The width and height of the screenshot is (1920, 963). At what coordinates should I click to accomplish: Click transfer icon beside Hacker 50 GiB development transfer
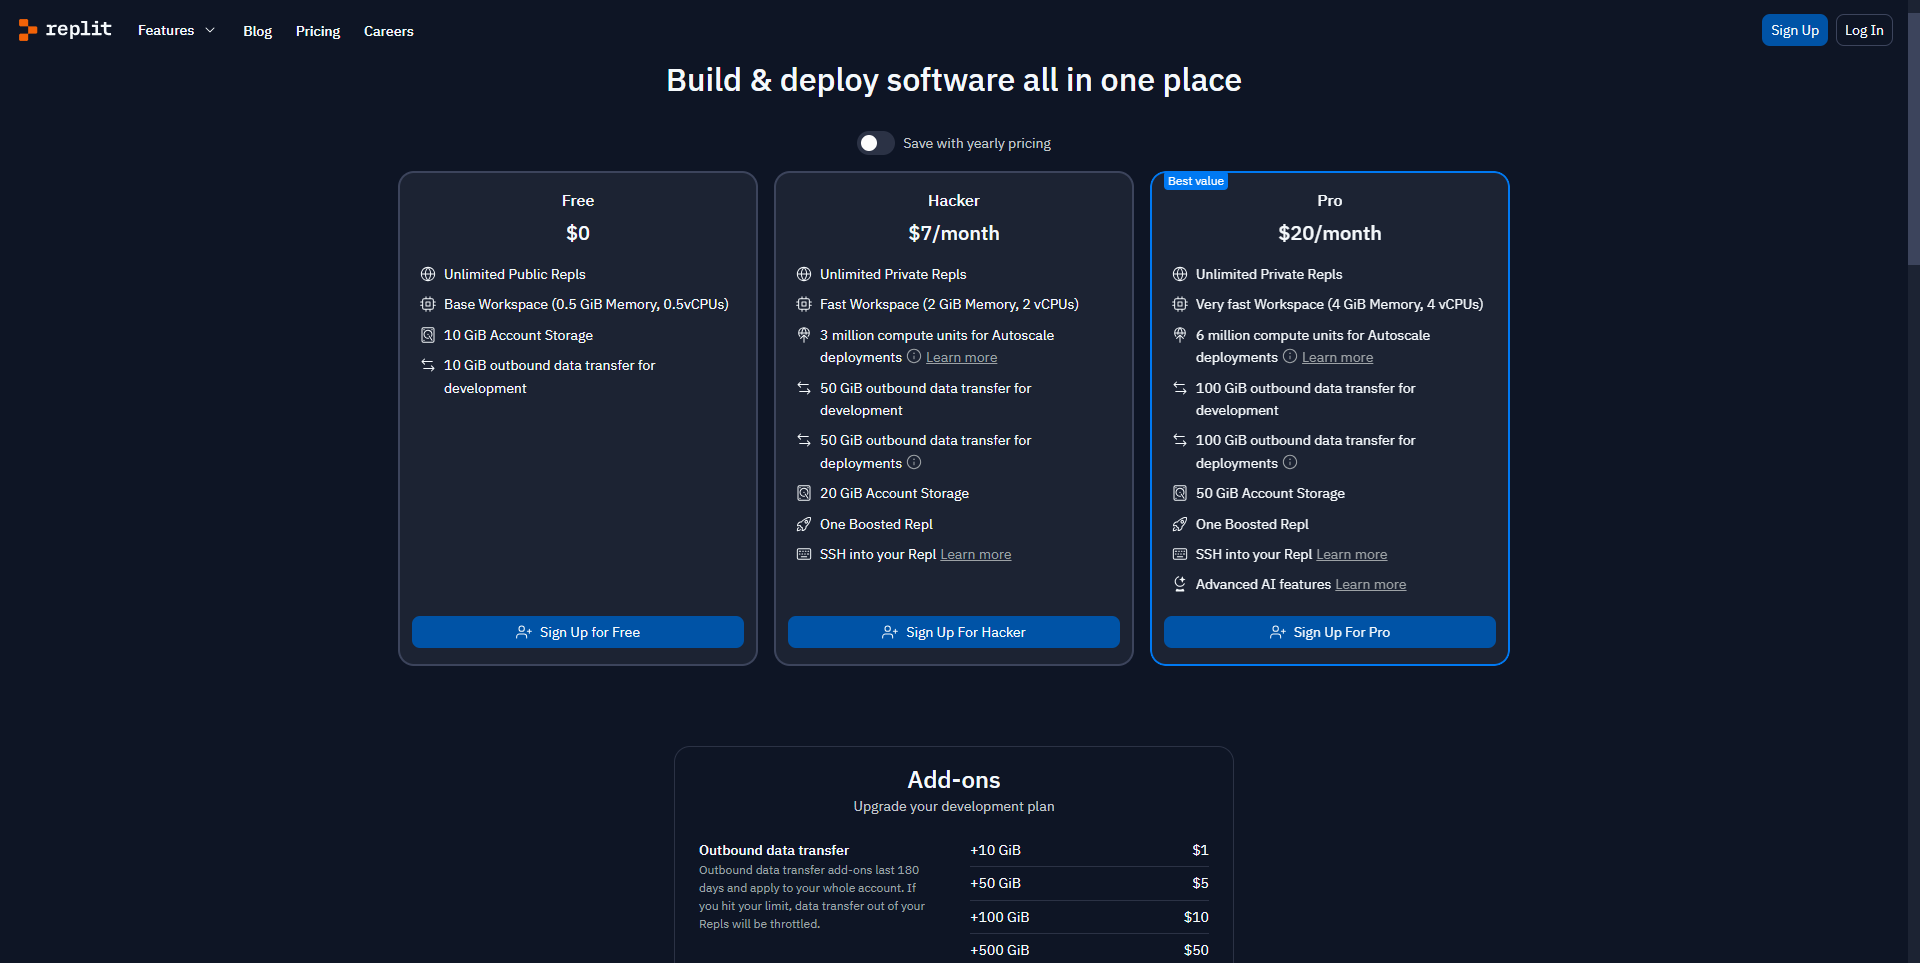(x=804, y=388)
